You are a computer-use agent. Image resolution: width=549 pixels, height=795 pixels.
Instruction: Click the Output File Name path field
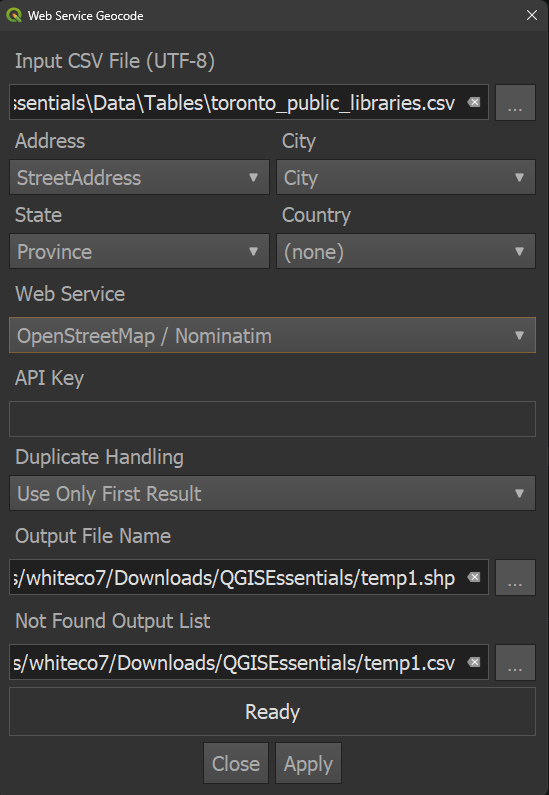point(248,577)
